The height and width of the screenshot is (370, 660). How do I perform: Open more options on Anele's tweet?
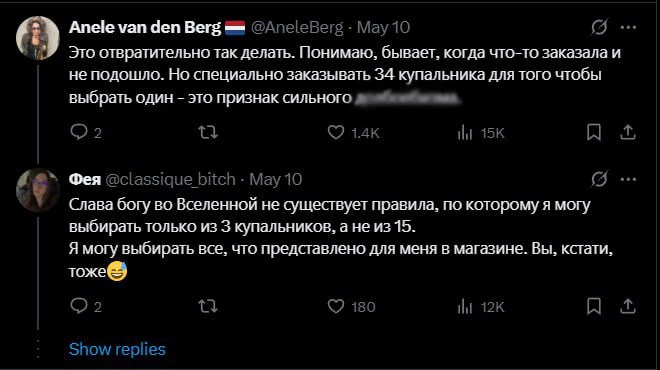(x=628, y=27)
